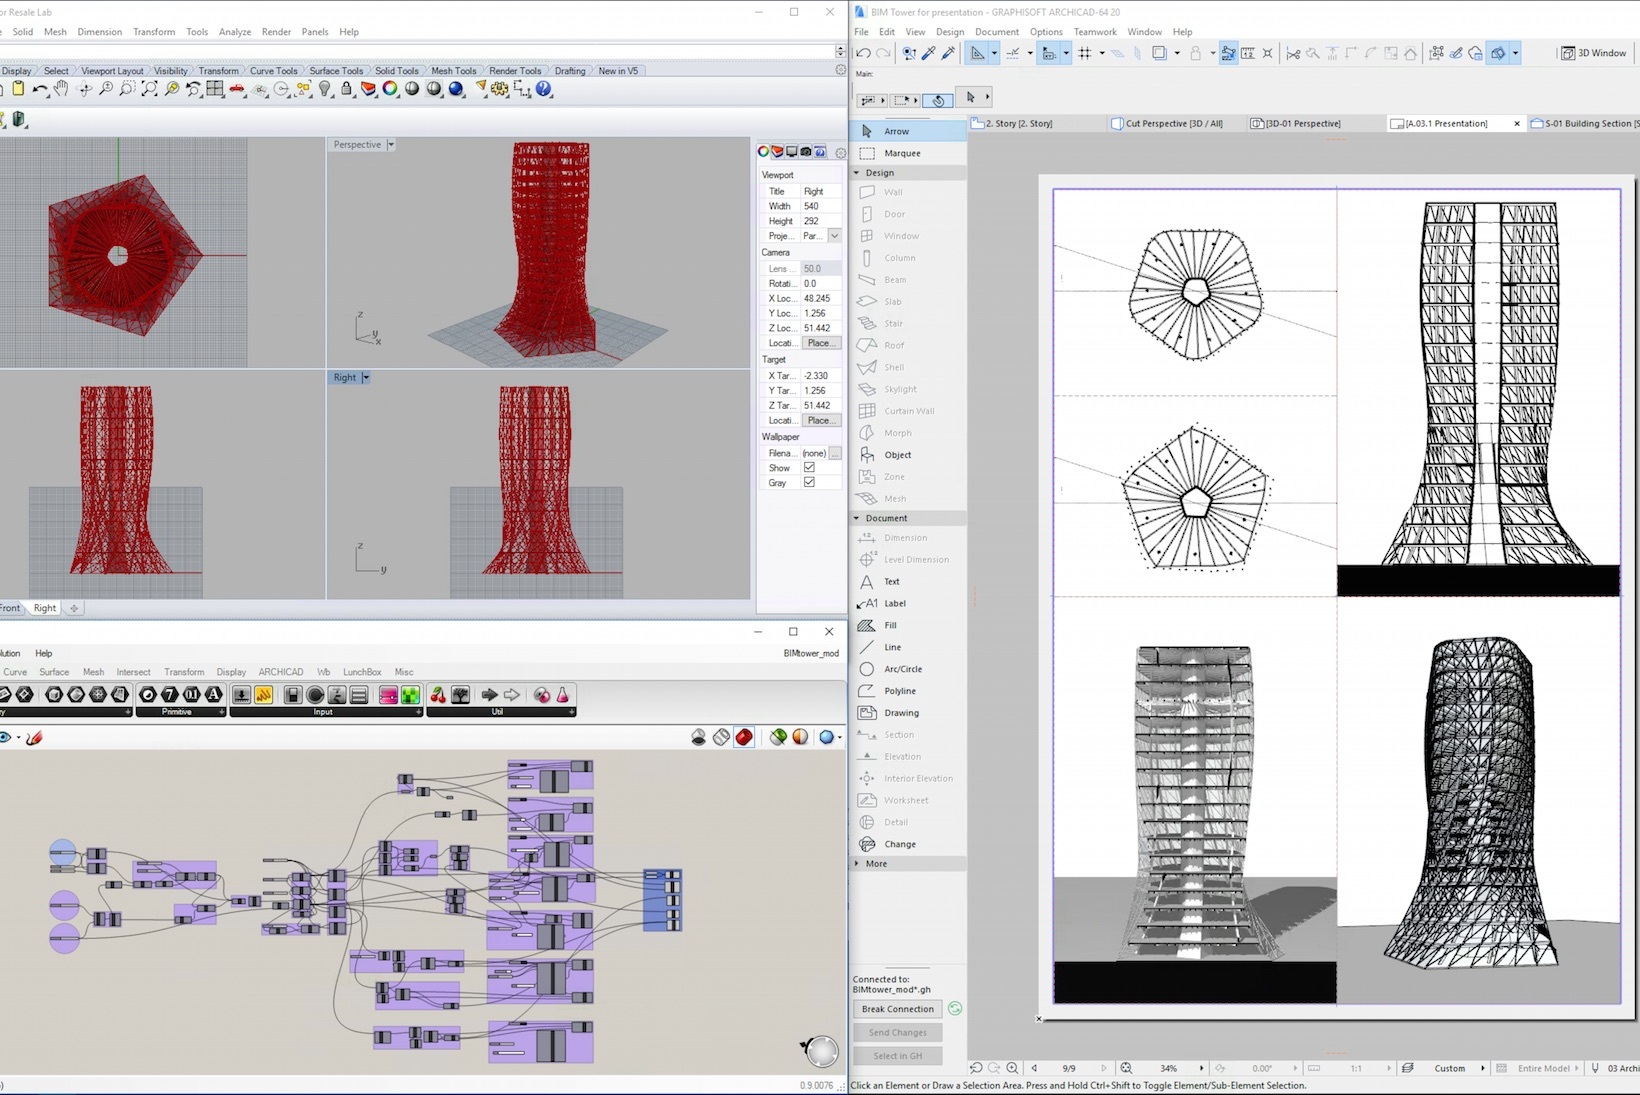Click the Lens value field showing 50.0
This screenshot has height=1095, width=1640.
point(819,268)
